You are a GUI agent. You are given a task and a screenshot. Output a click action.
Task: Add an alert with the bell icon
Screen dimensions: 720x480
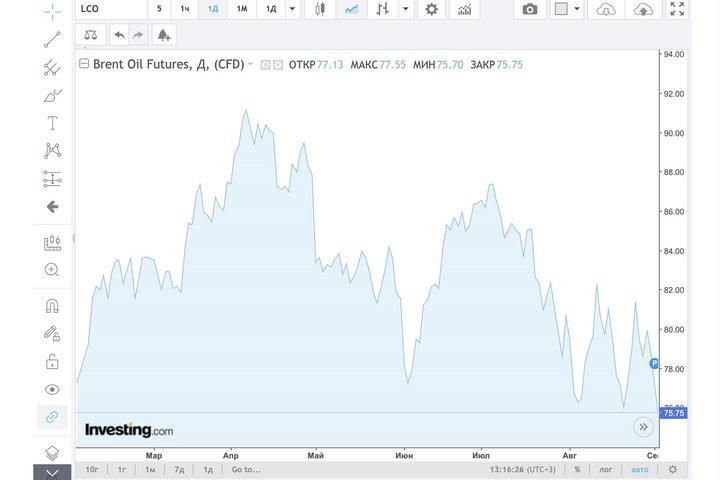[x=163, y=34]
